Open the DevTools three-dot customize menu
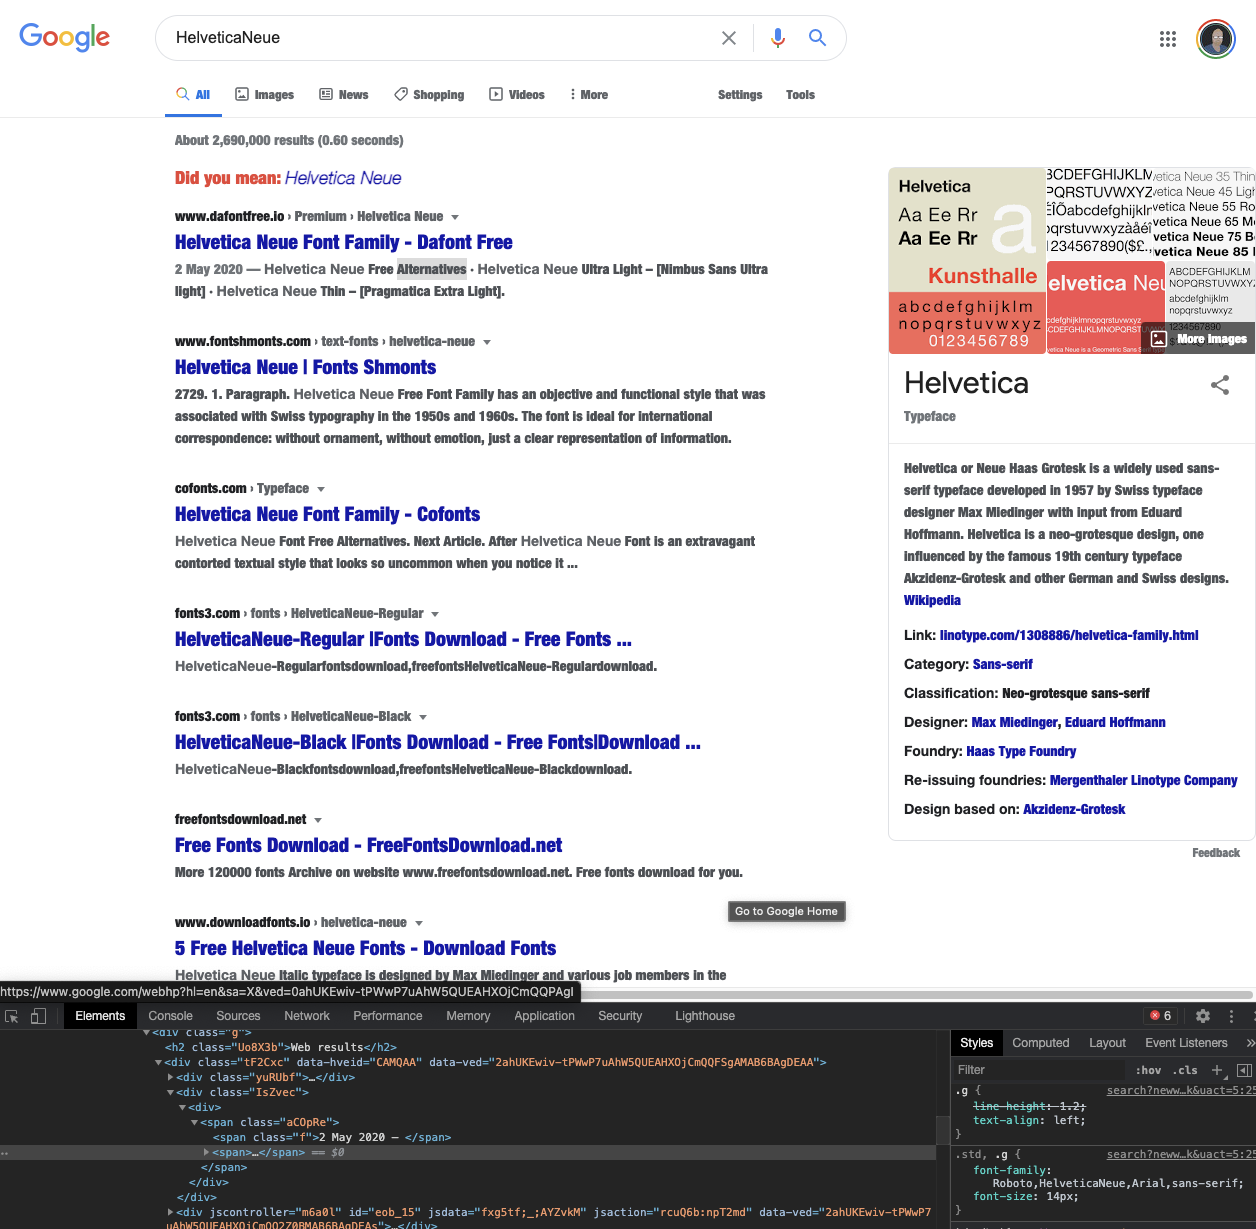 [x=1231, y=1016]
